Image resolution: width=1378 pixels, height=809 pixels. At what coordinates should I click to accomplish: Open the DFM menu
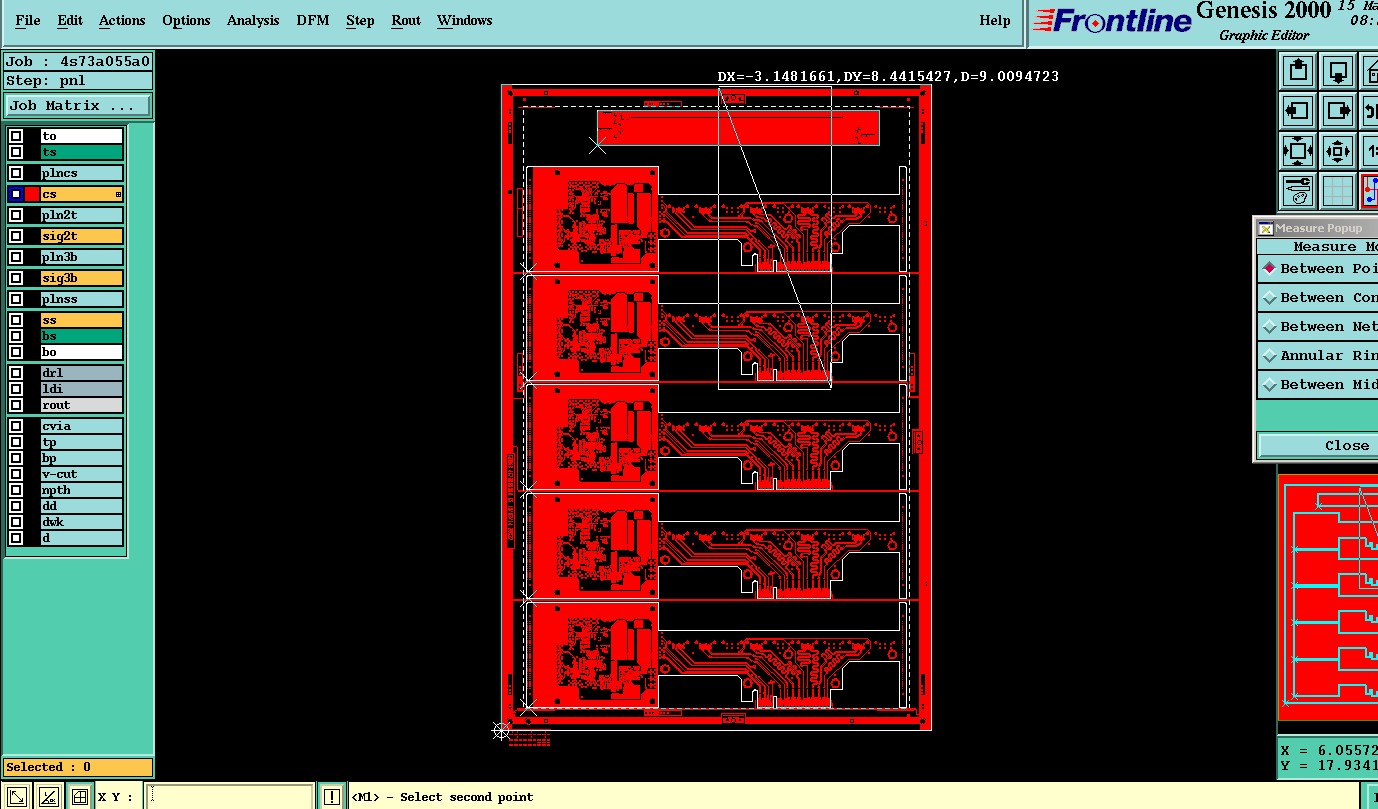313,20
